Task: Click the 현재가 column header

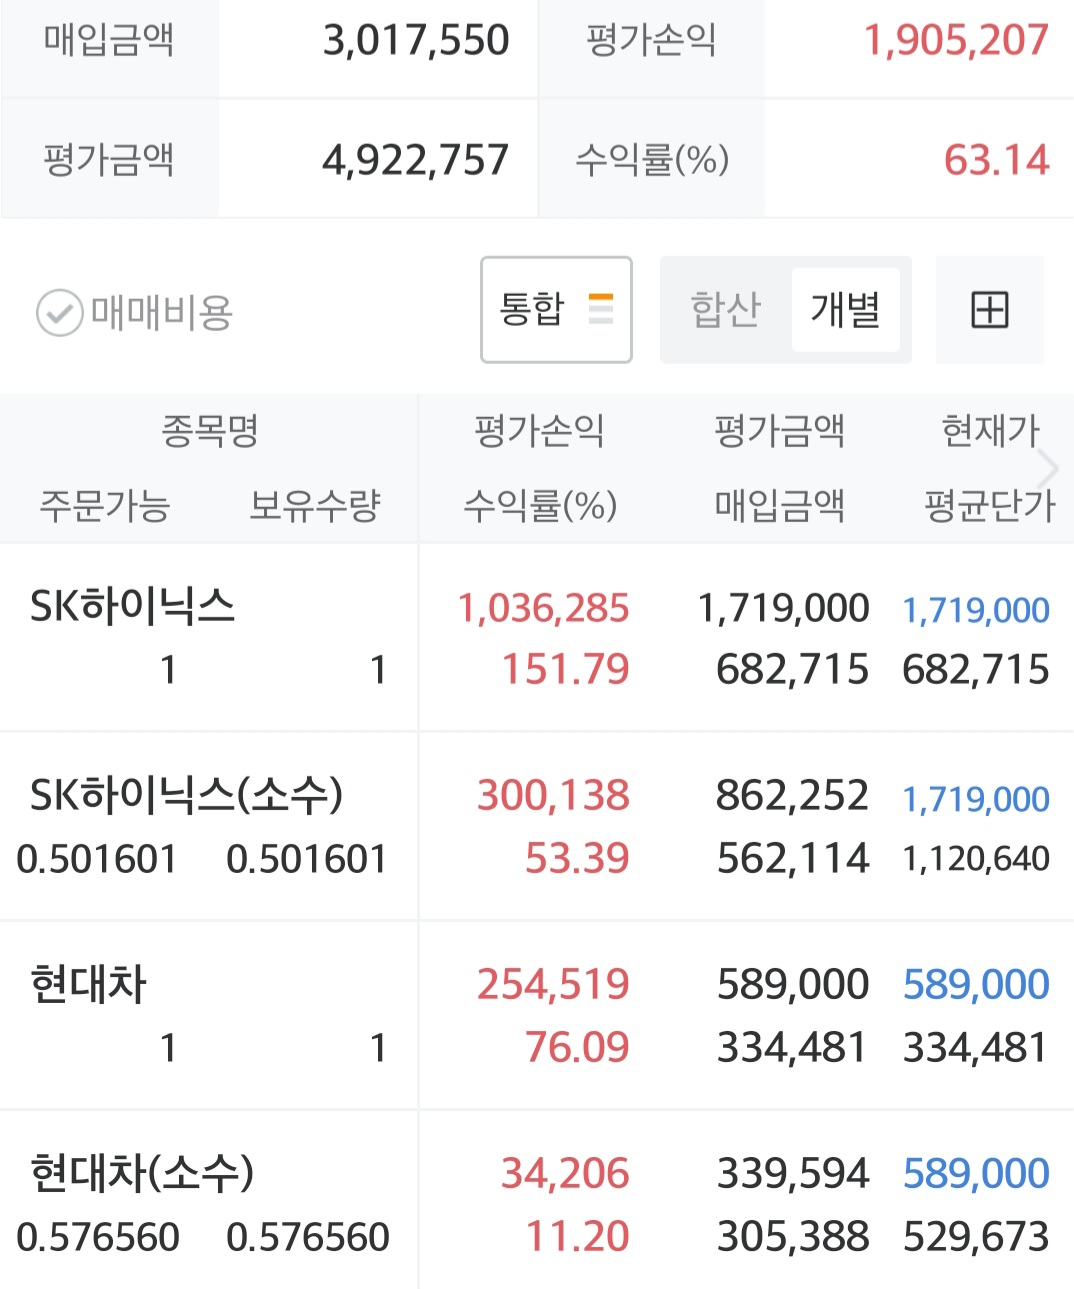Action: point(990,432)
